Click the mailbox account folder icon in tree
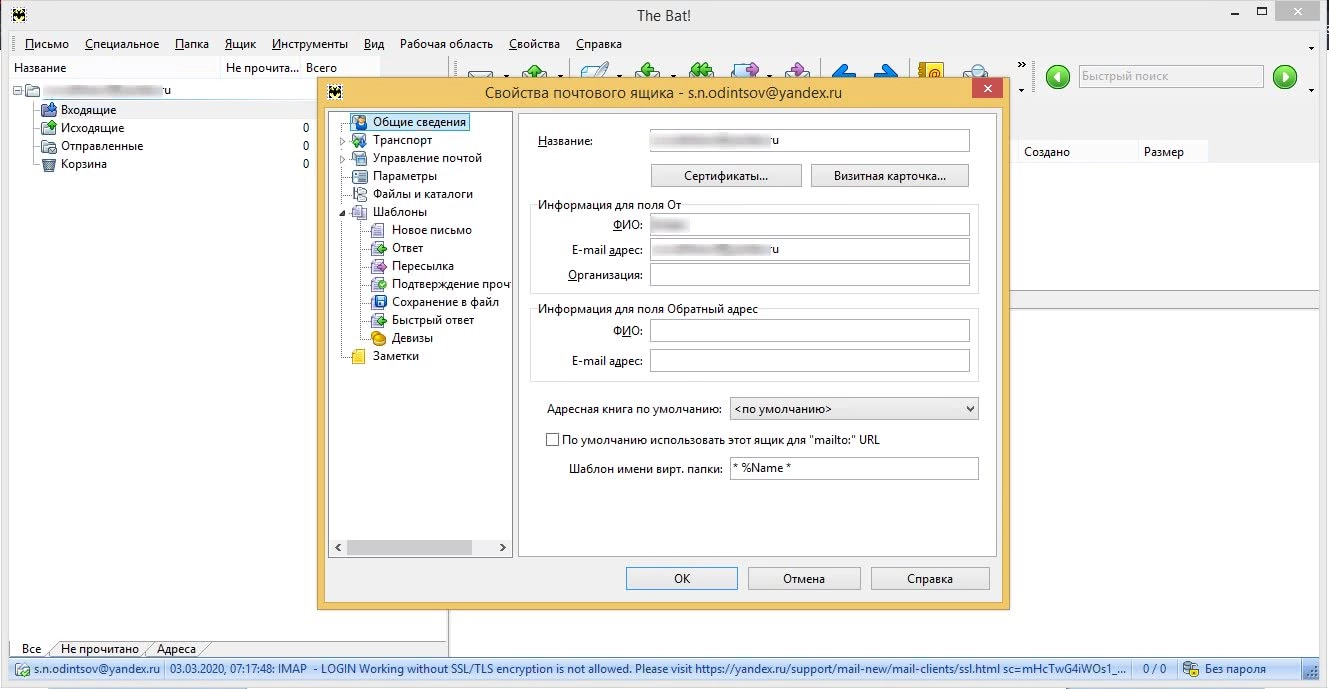The width and height of the screenshot is (1329, 689). (31, 91)
